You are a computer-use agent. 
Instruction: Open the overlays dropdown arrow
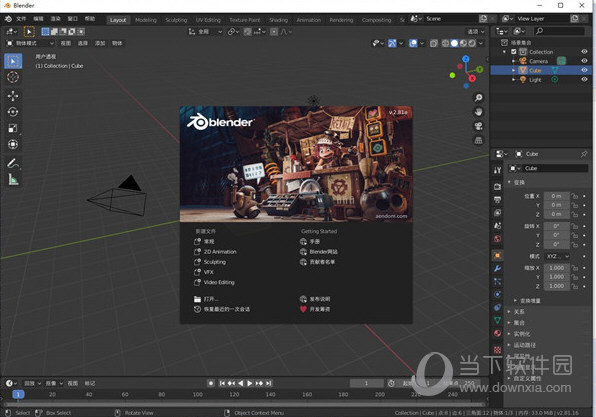[422, 43]
